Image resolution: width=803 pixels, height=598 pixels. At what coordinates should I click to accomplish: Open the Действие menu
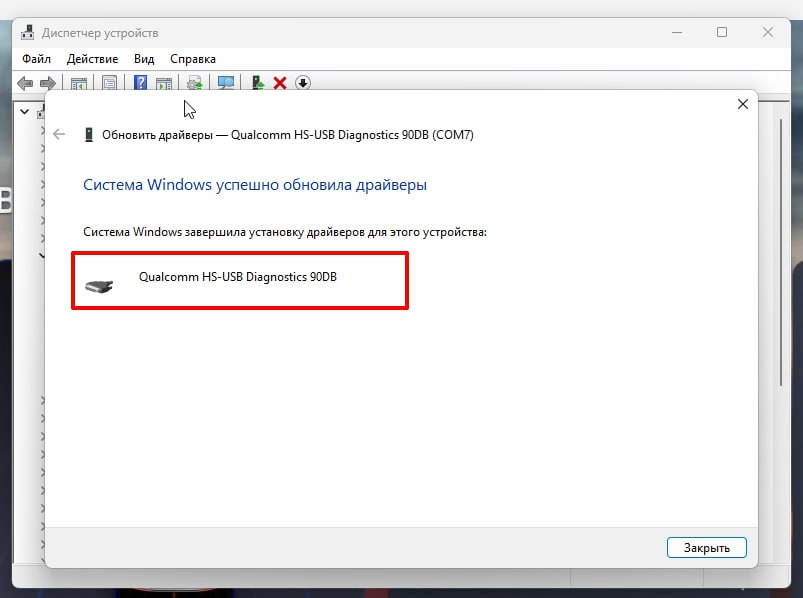pyautogui.click(x=92, y=59)
